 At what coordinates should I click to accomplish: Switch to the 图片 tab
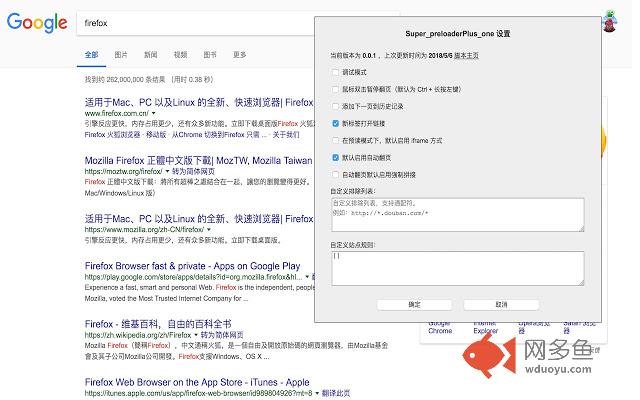point(121,55)
